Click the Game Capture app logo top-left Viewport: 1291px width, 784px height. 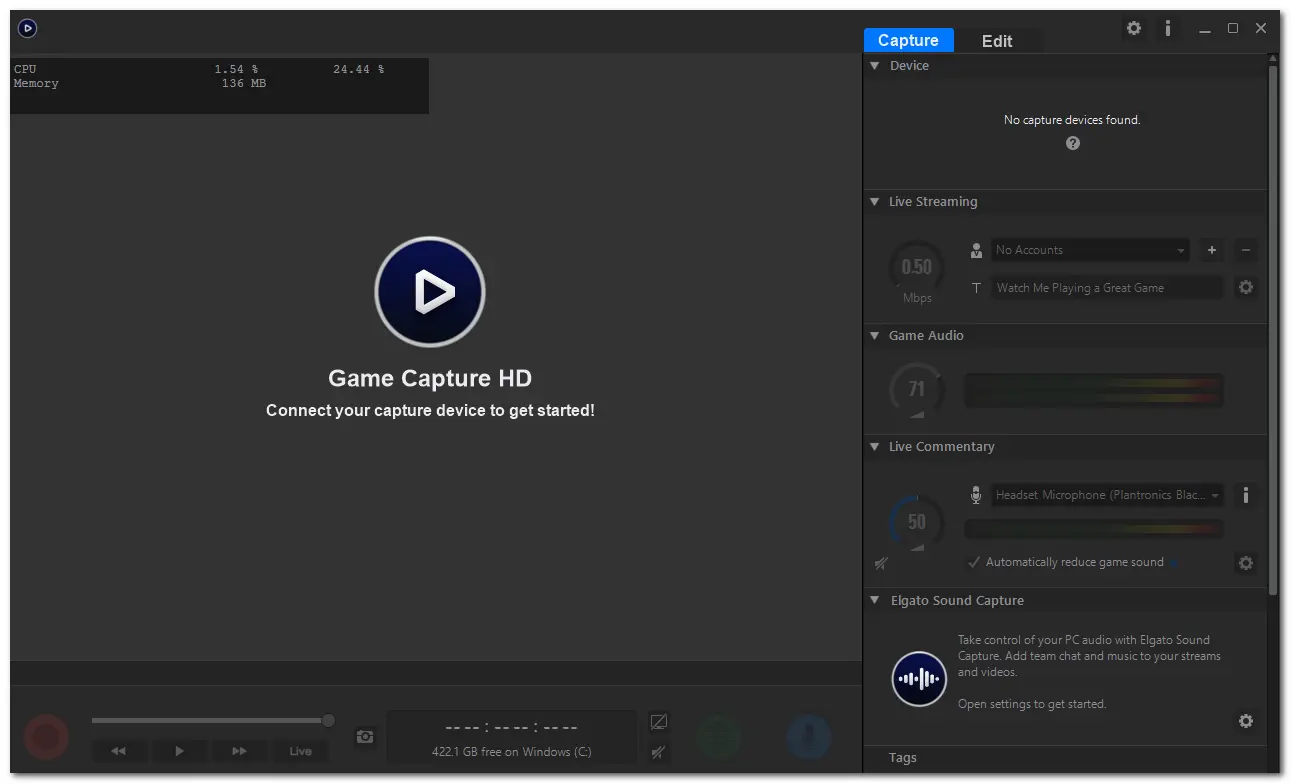pyautogui.click(x=28, y=28)
